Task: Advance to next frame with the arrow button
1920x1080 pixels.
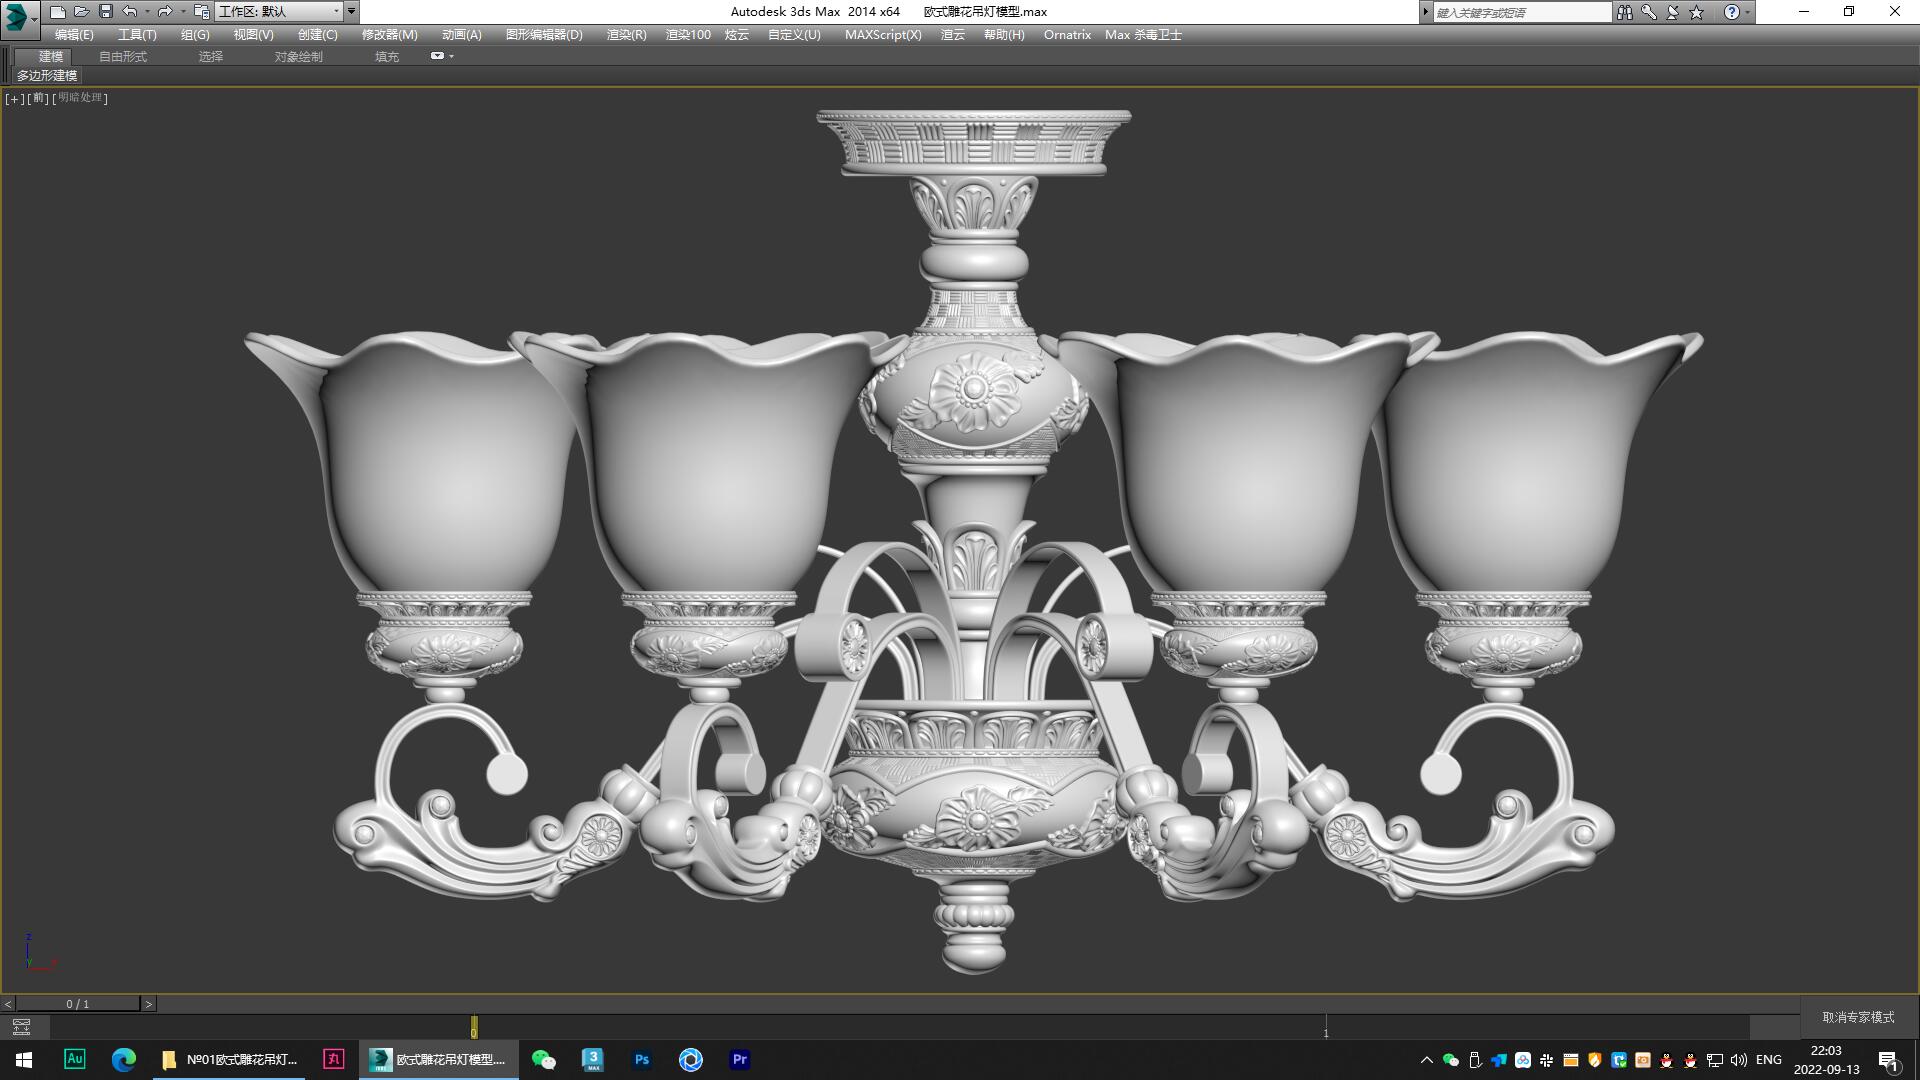Action: click(149, 1003)
